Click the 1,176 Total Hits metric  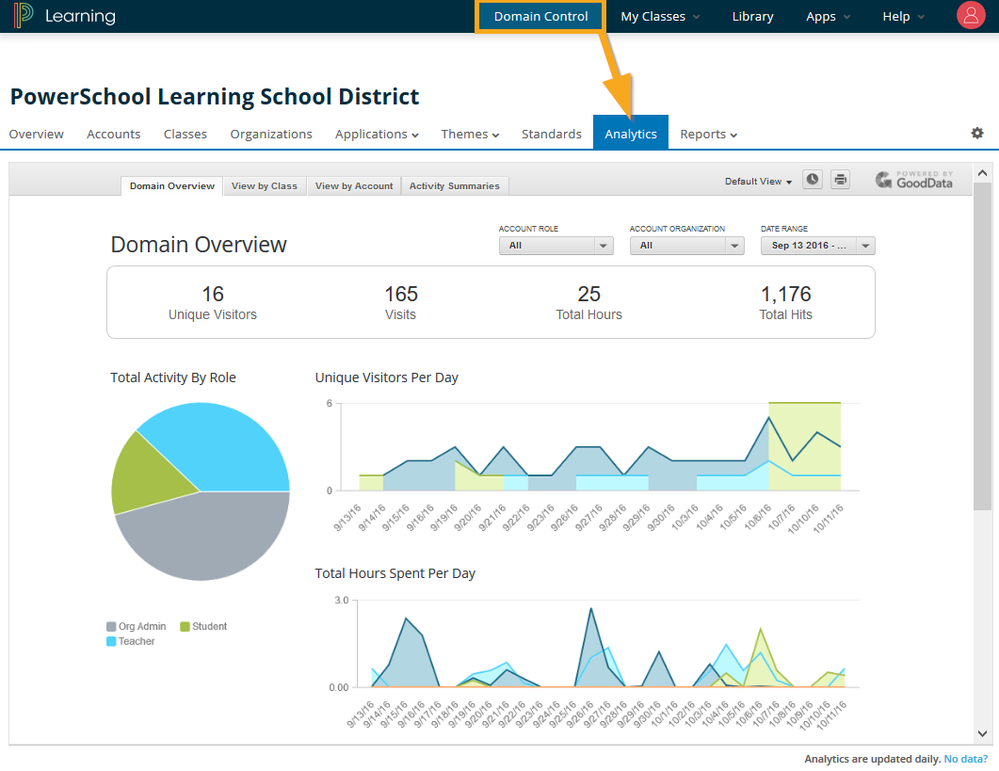tap(786, 302)
